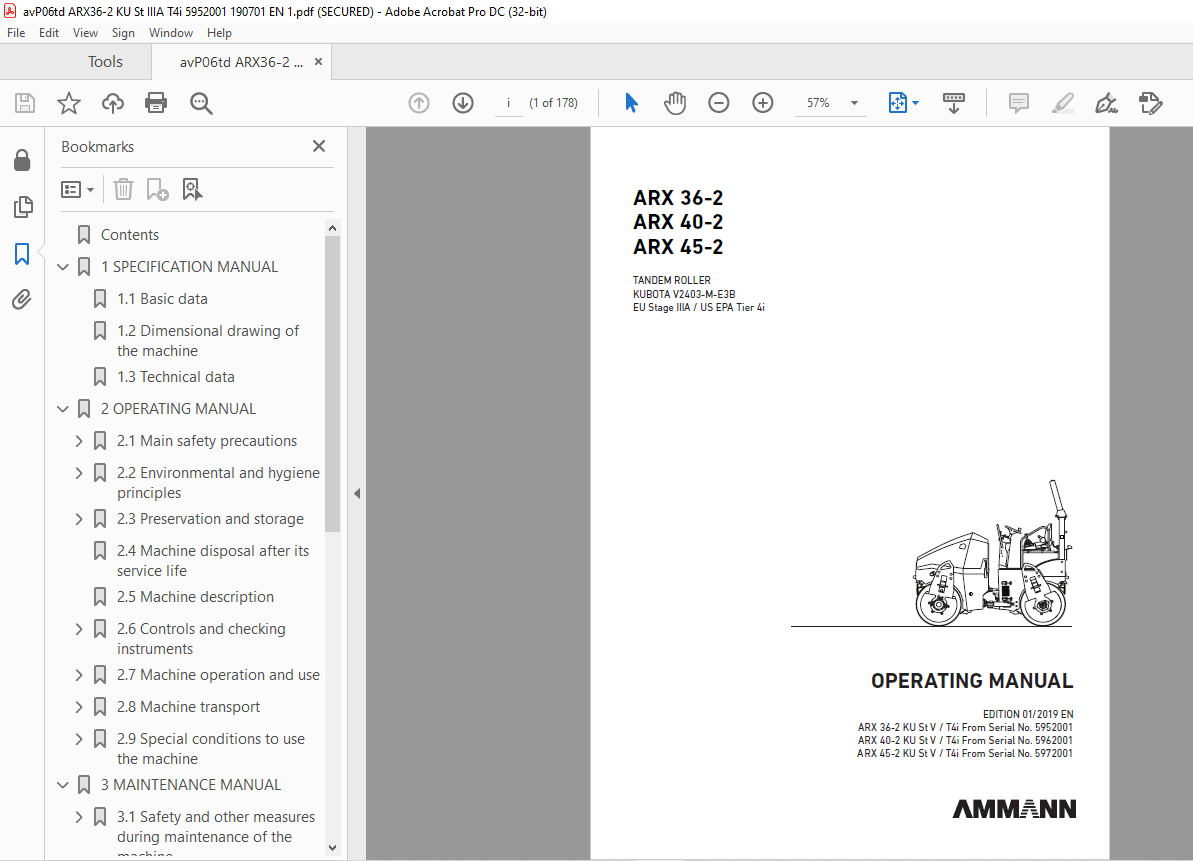
Task: Select the Hand pan tool
Action: point(674,103)
